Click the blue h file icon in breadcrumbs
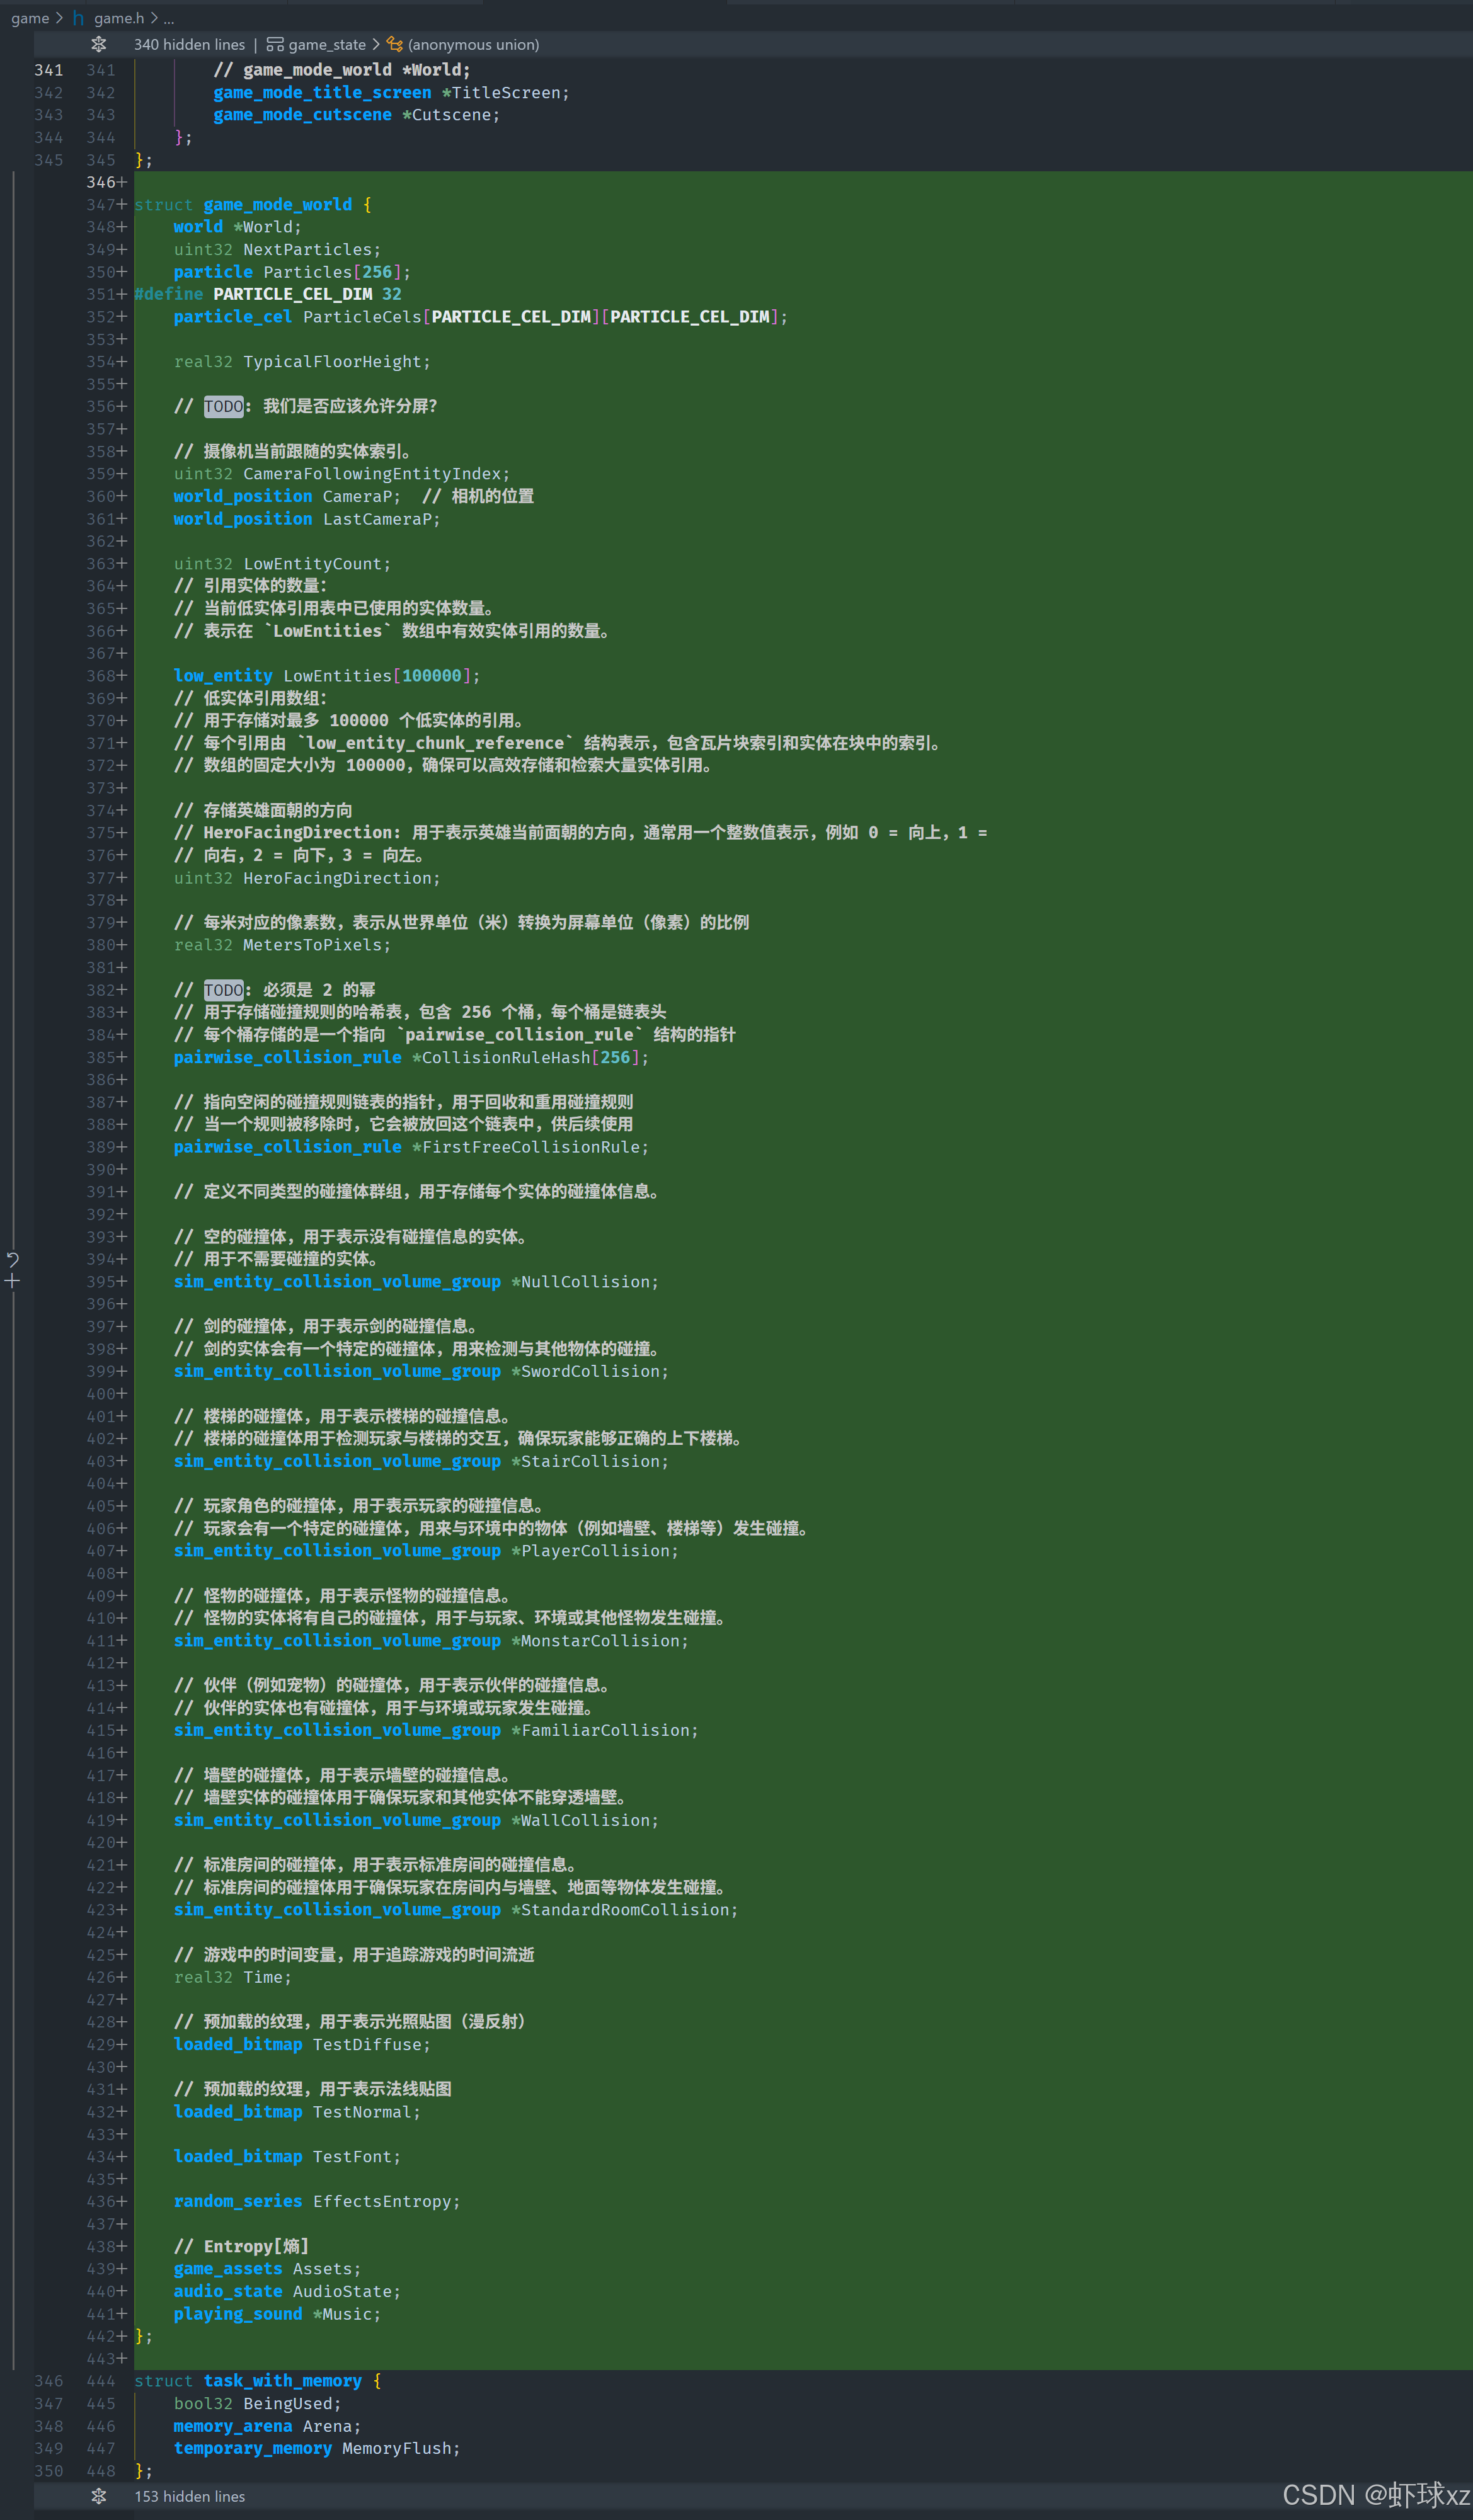The height and width of the screenshot is (2520, 1473). pos(78,18)
